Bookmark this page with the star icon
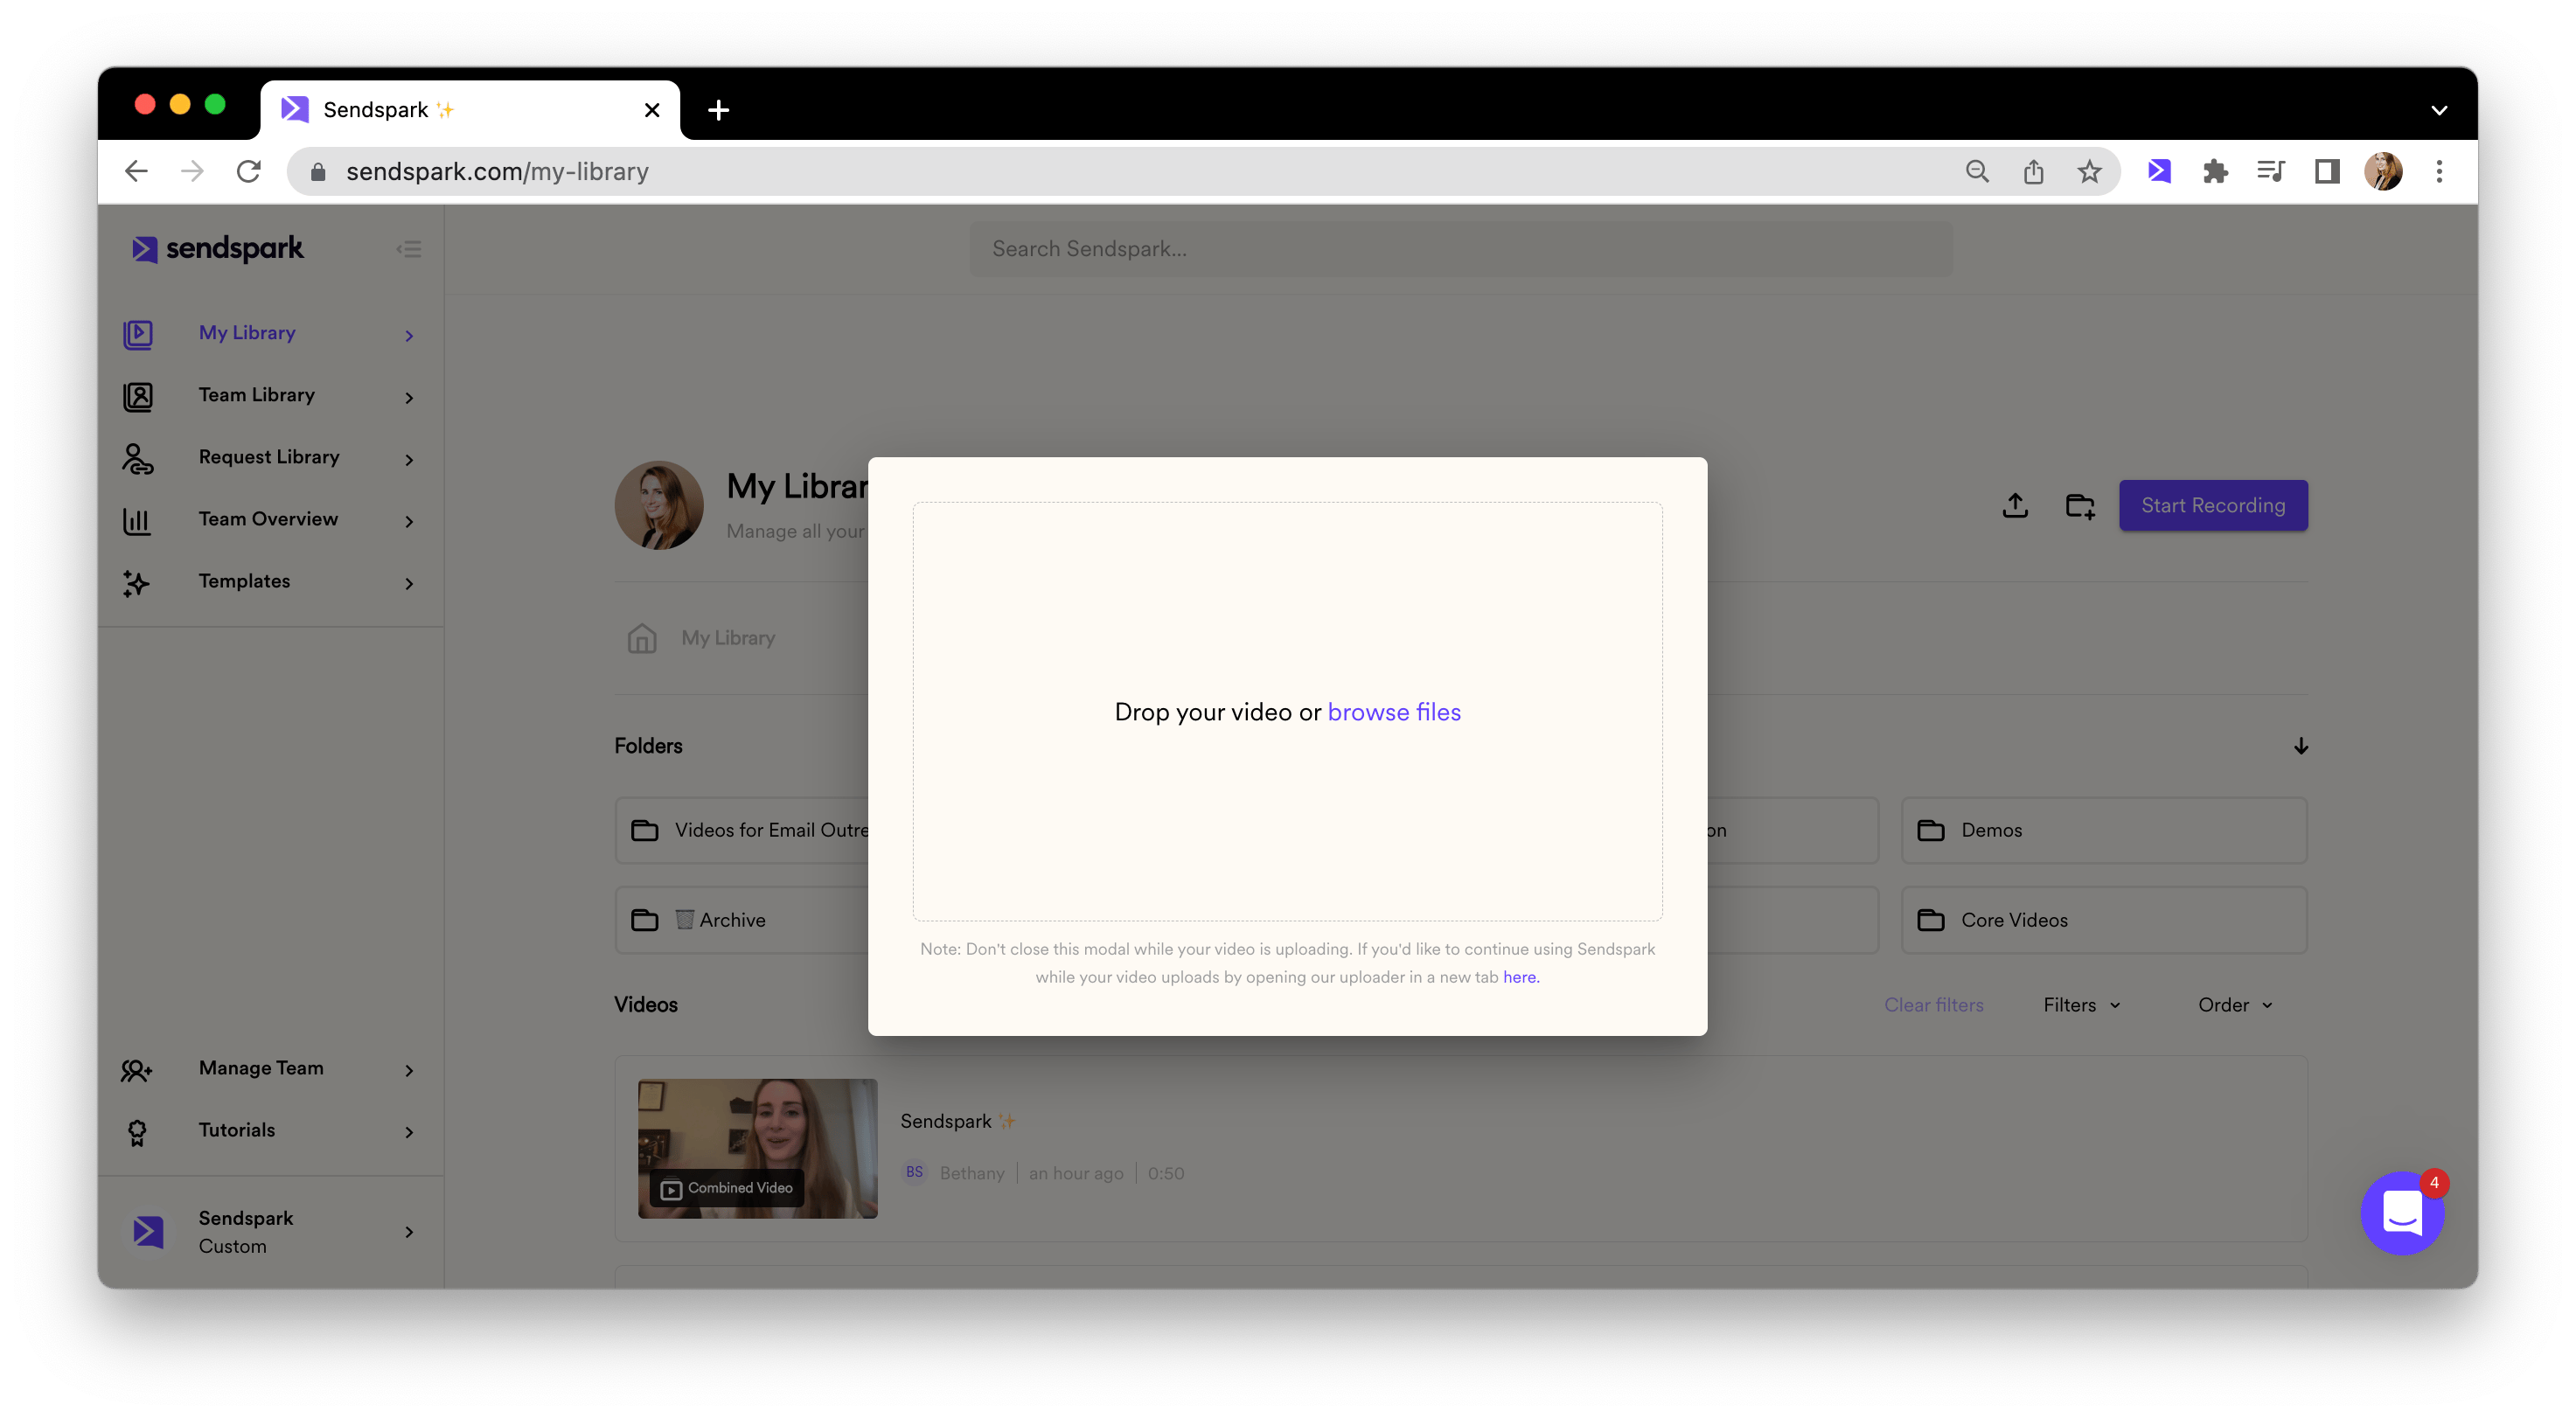Image resolution: width=2576 pixels, height=1418 pixels. pyautogui.click(x=2089, y=172)
